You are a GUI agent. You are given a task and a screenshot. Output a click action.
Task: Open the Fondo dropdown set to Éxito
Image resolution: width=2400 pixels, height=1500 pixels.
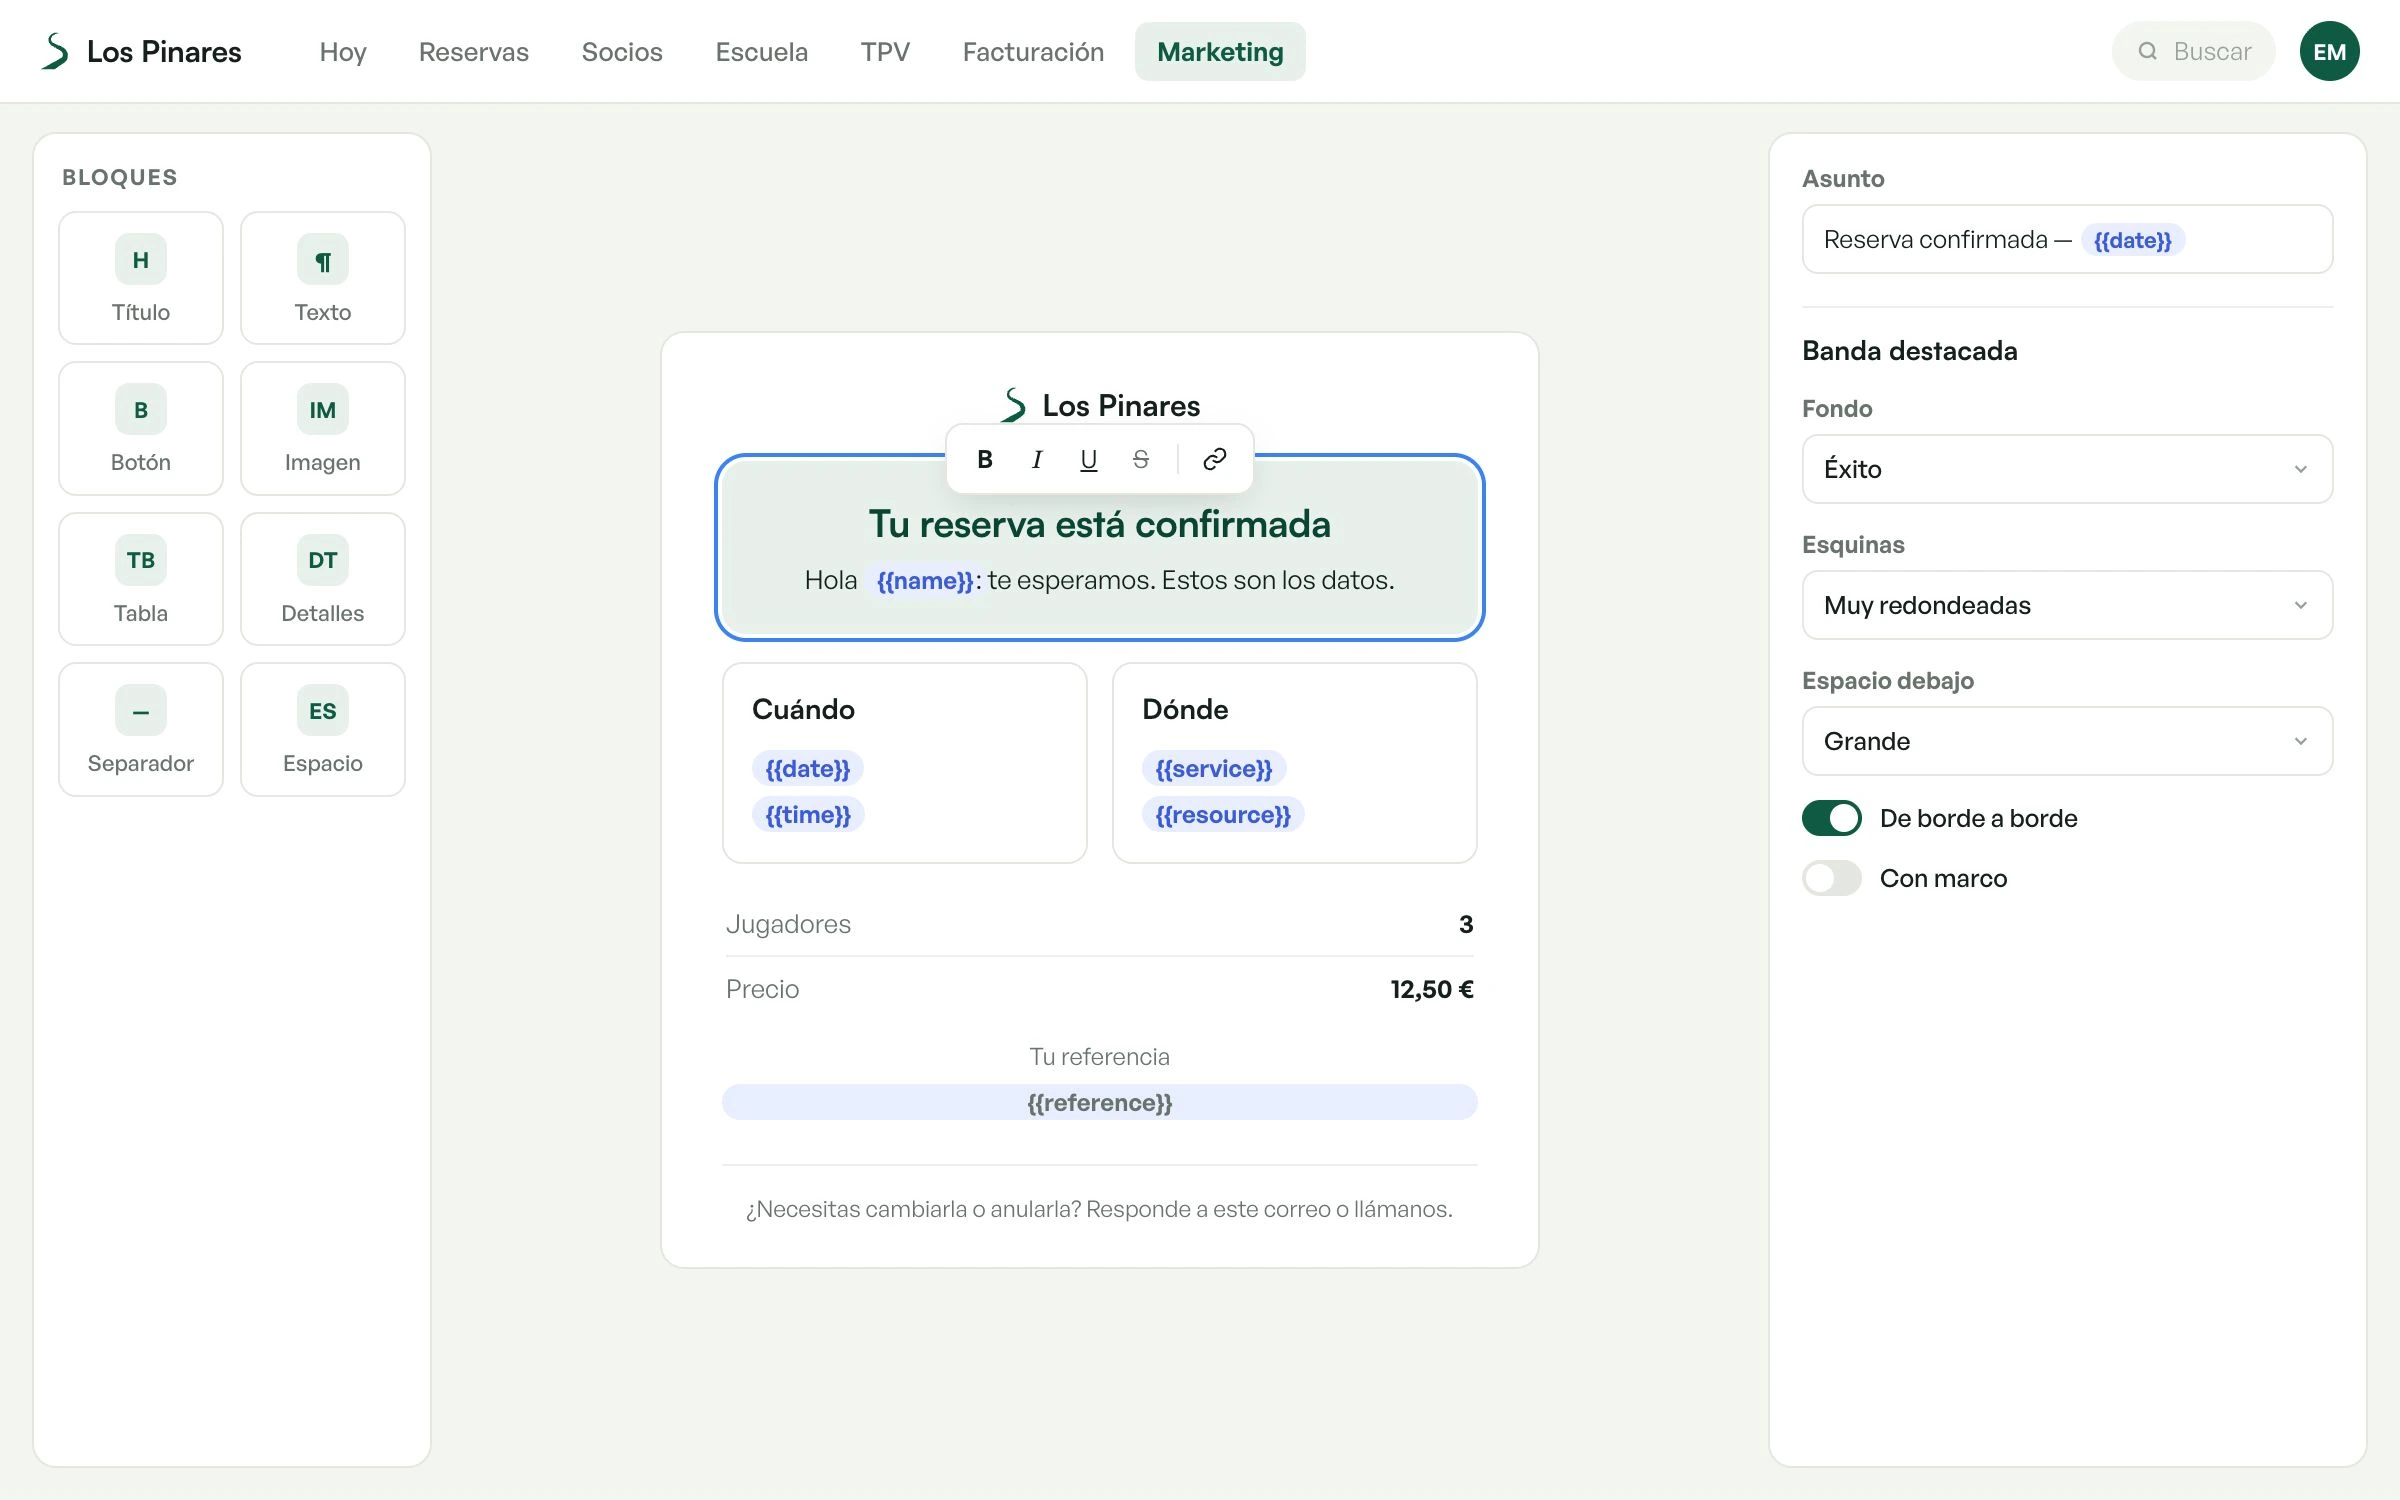(2067, 469)
